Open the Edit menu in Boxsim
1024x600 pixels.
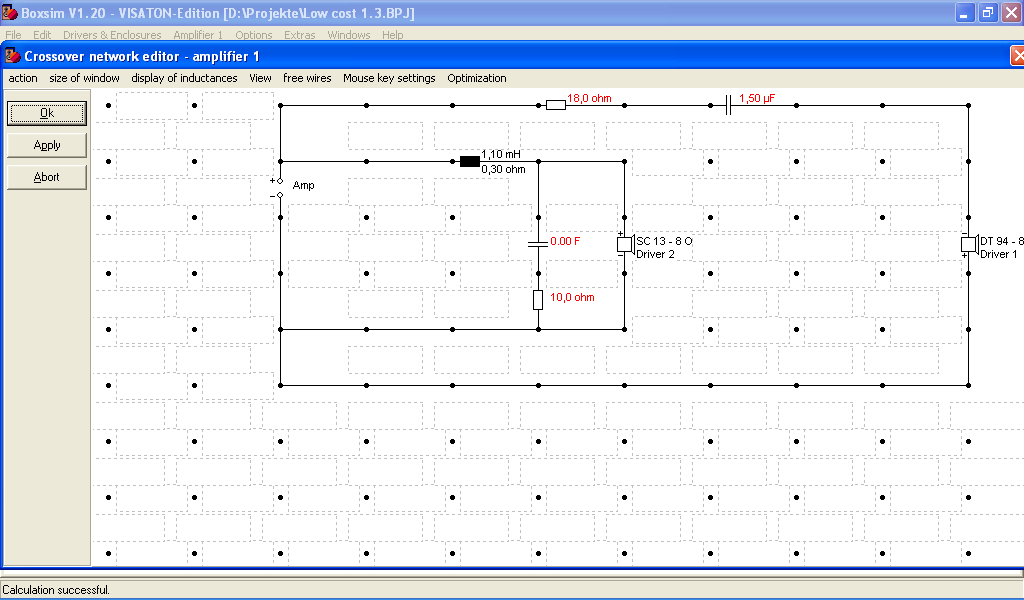pyautogui.click(x=42, y=35)
